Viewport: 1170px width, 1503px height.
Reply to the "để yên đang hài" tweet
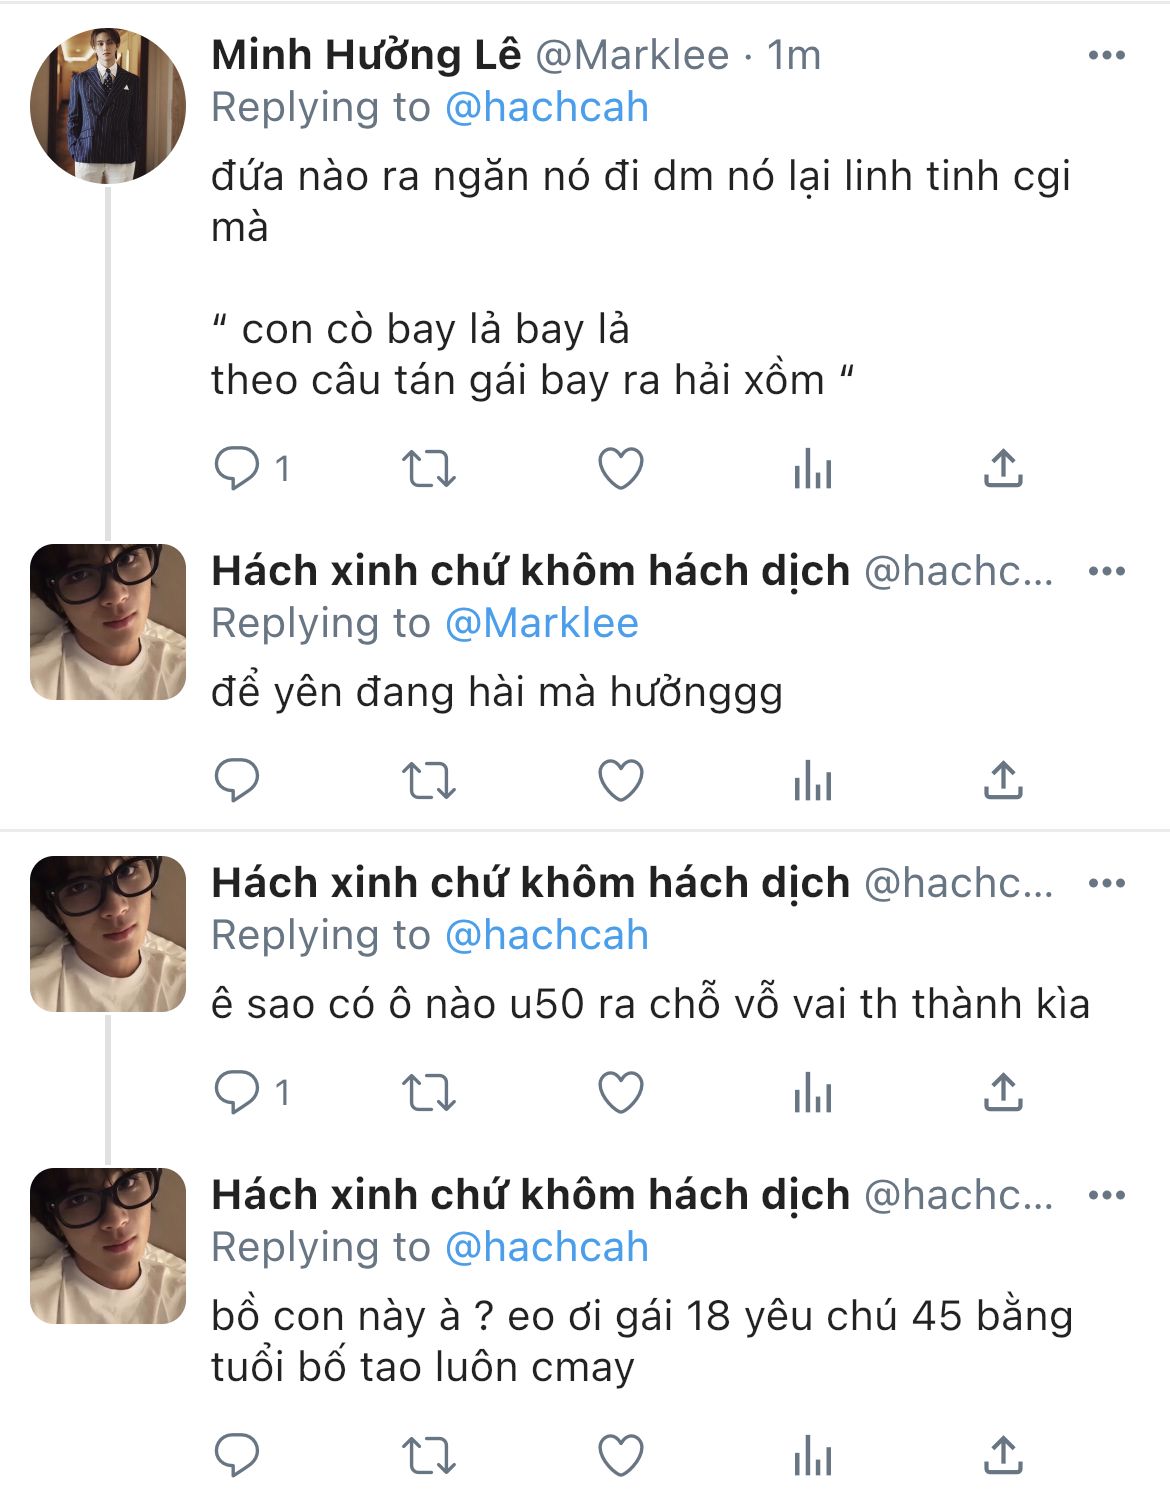coord(237,780)
